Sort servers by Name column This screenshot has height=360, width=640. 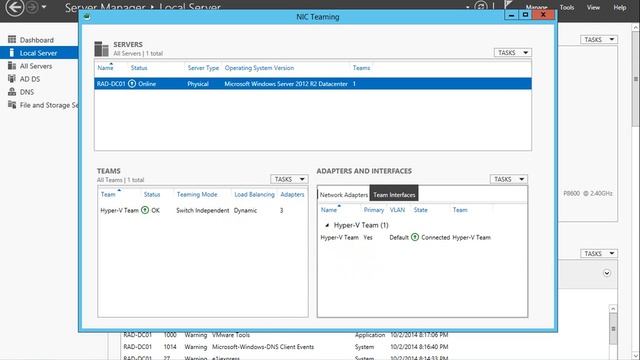[105, 68]
